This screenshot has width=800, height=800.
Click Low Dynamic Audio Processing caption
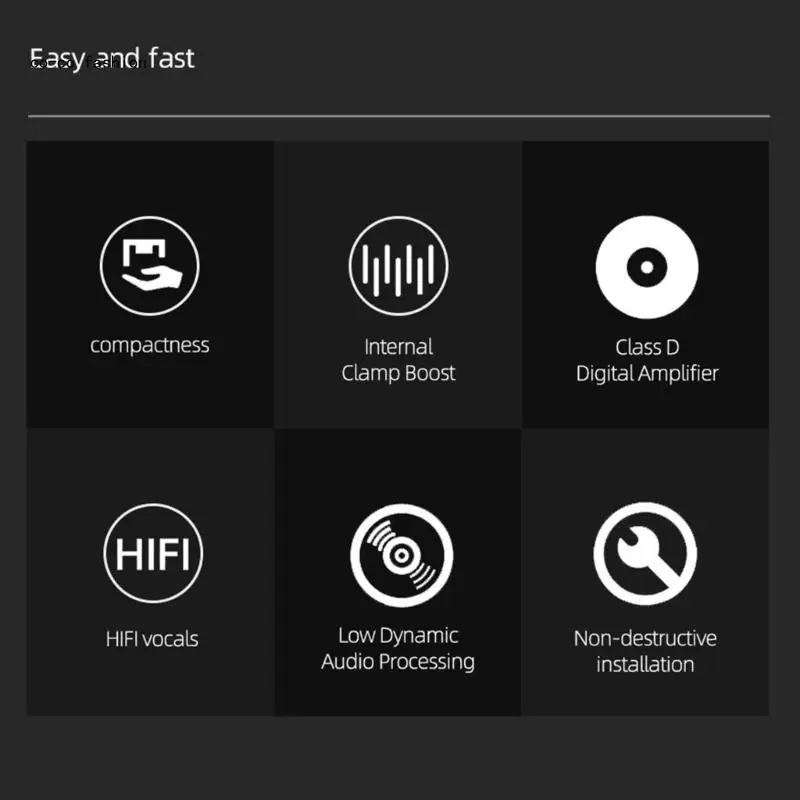coord(398,648)
